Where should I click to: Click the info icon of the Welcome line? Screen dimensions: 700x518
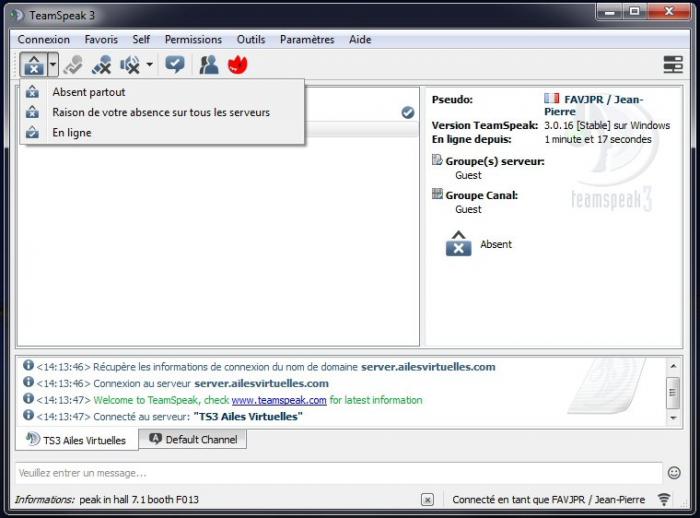click(28, 398)
